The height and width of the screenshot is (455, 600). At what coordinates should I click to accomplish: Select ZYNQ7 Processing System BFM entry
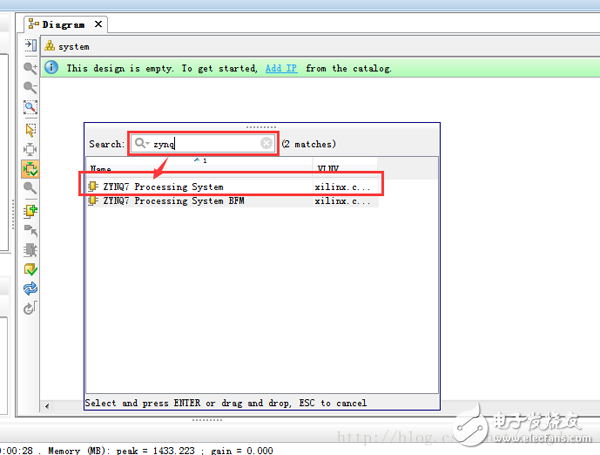tap(172, 200)
